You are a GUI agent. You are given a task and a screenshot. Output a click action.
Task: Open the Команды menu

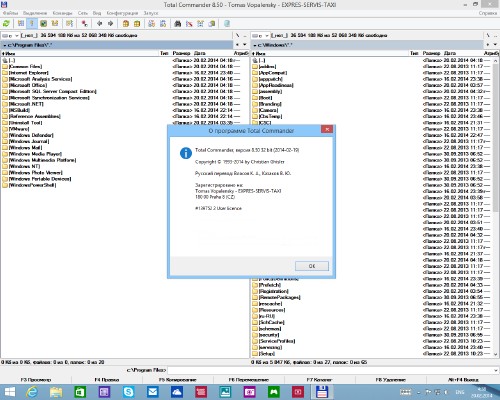(x=62, y=13)
